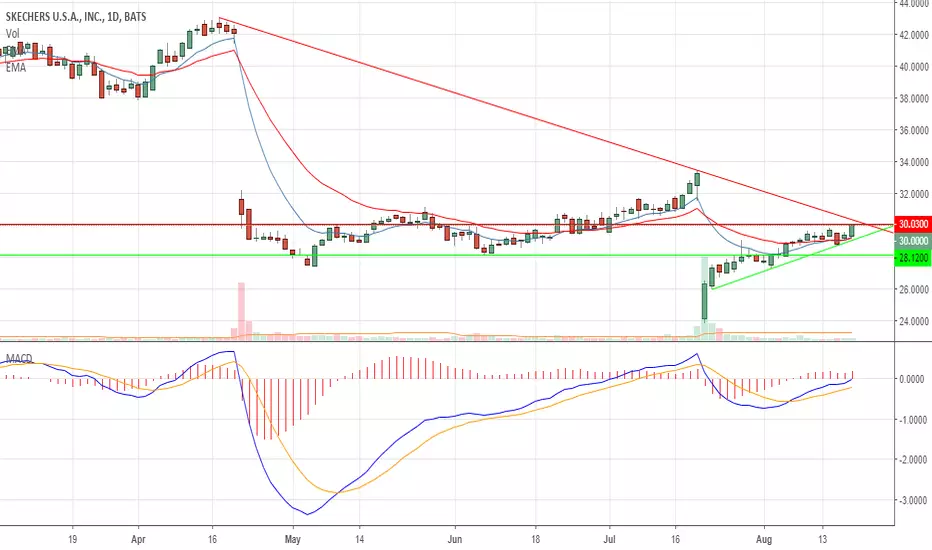Click the Apr date label
This screenshot has width=932, height=550.
[x=138, y=539]
